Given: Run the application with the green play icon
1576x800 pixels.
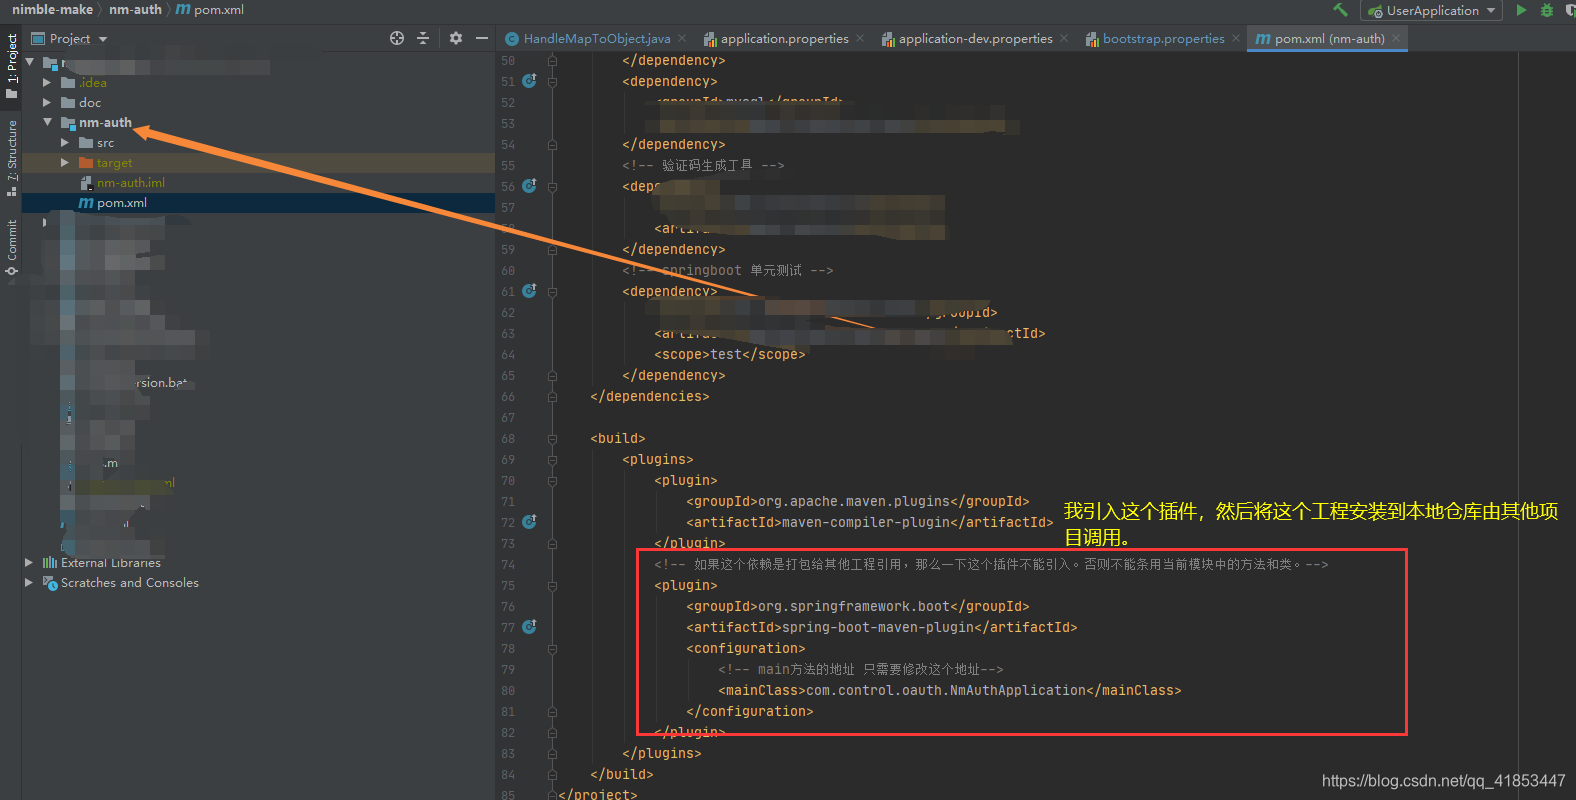Looking at the screenshot, I should [x=1521, y=10].
